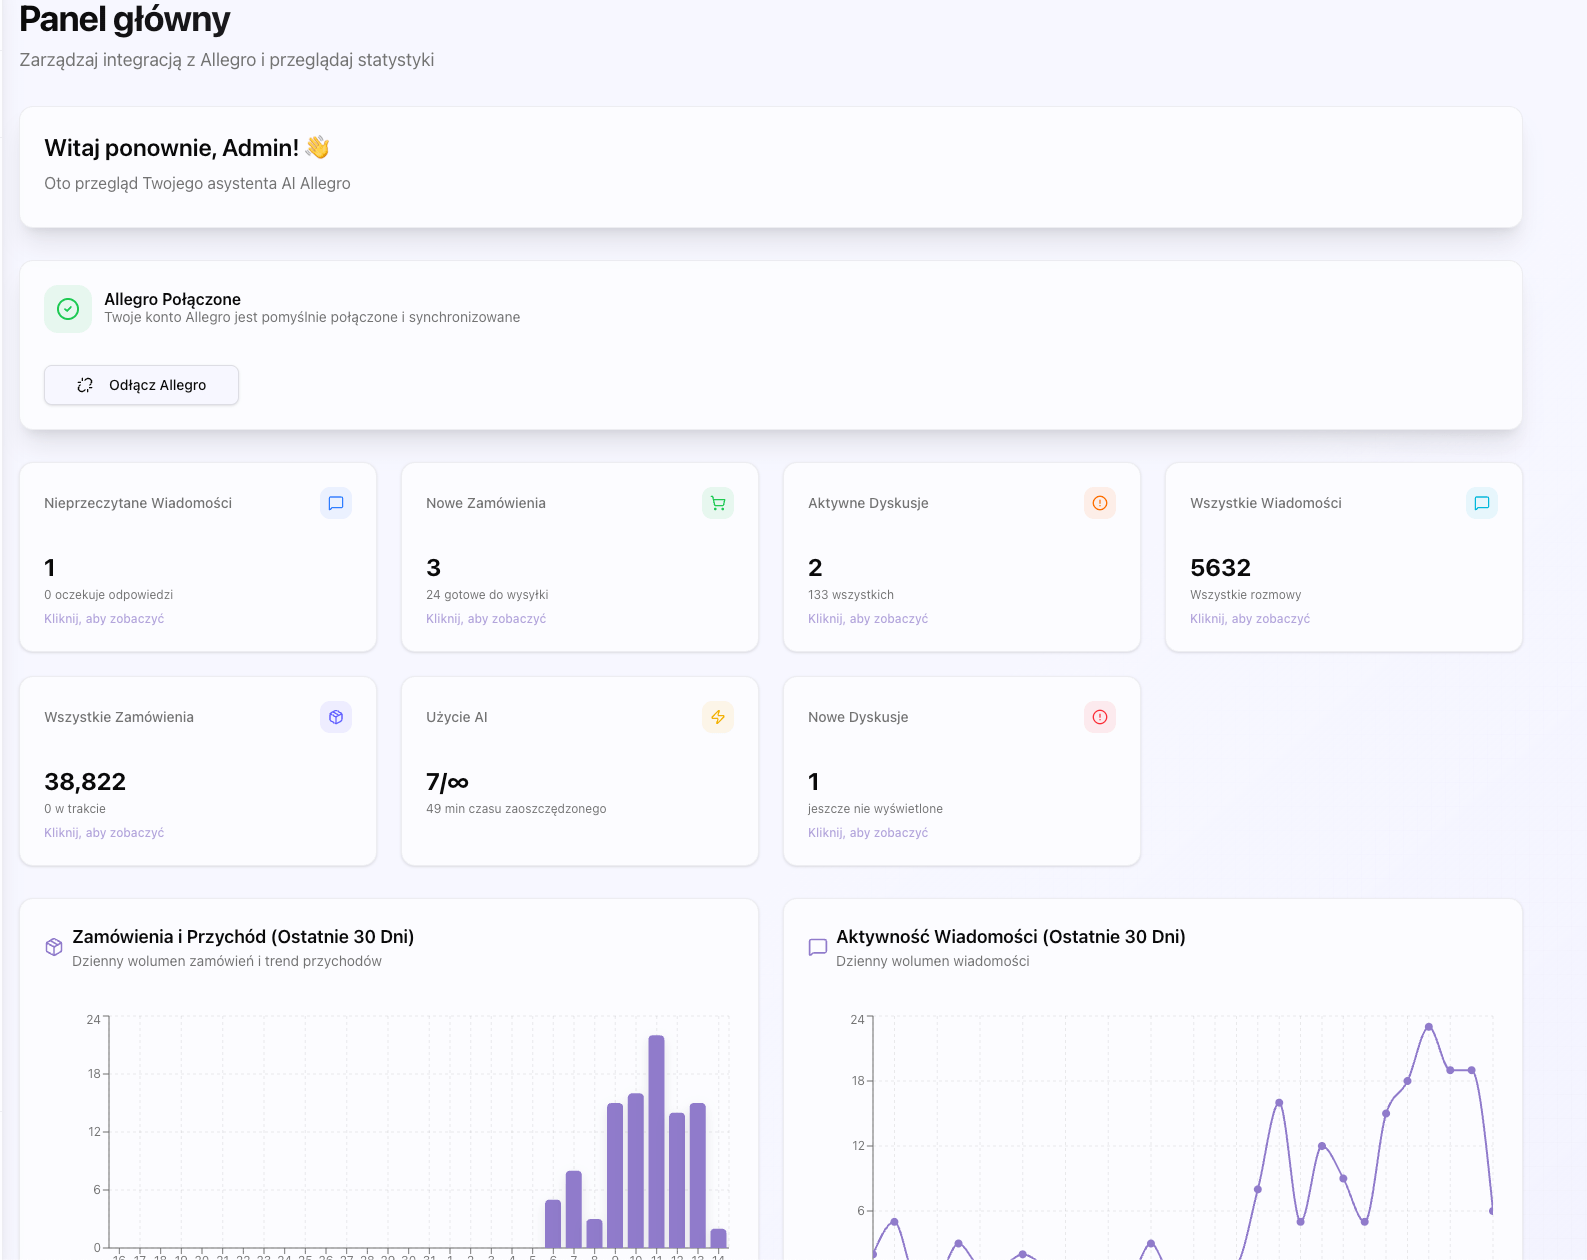Screen dimensions: 1587x1260
Task: Click the red alert icon in Nowe Dyskusje
Action: (x=1100, y=717)
